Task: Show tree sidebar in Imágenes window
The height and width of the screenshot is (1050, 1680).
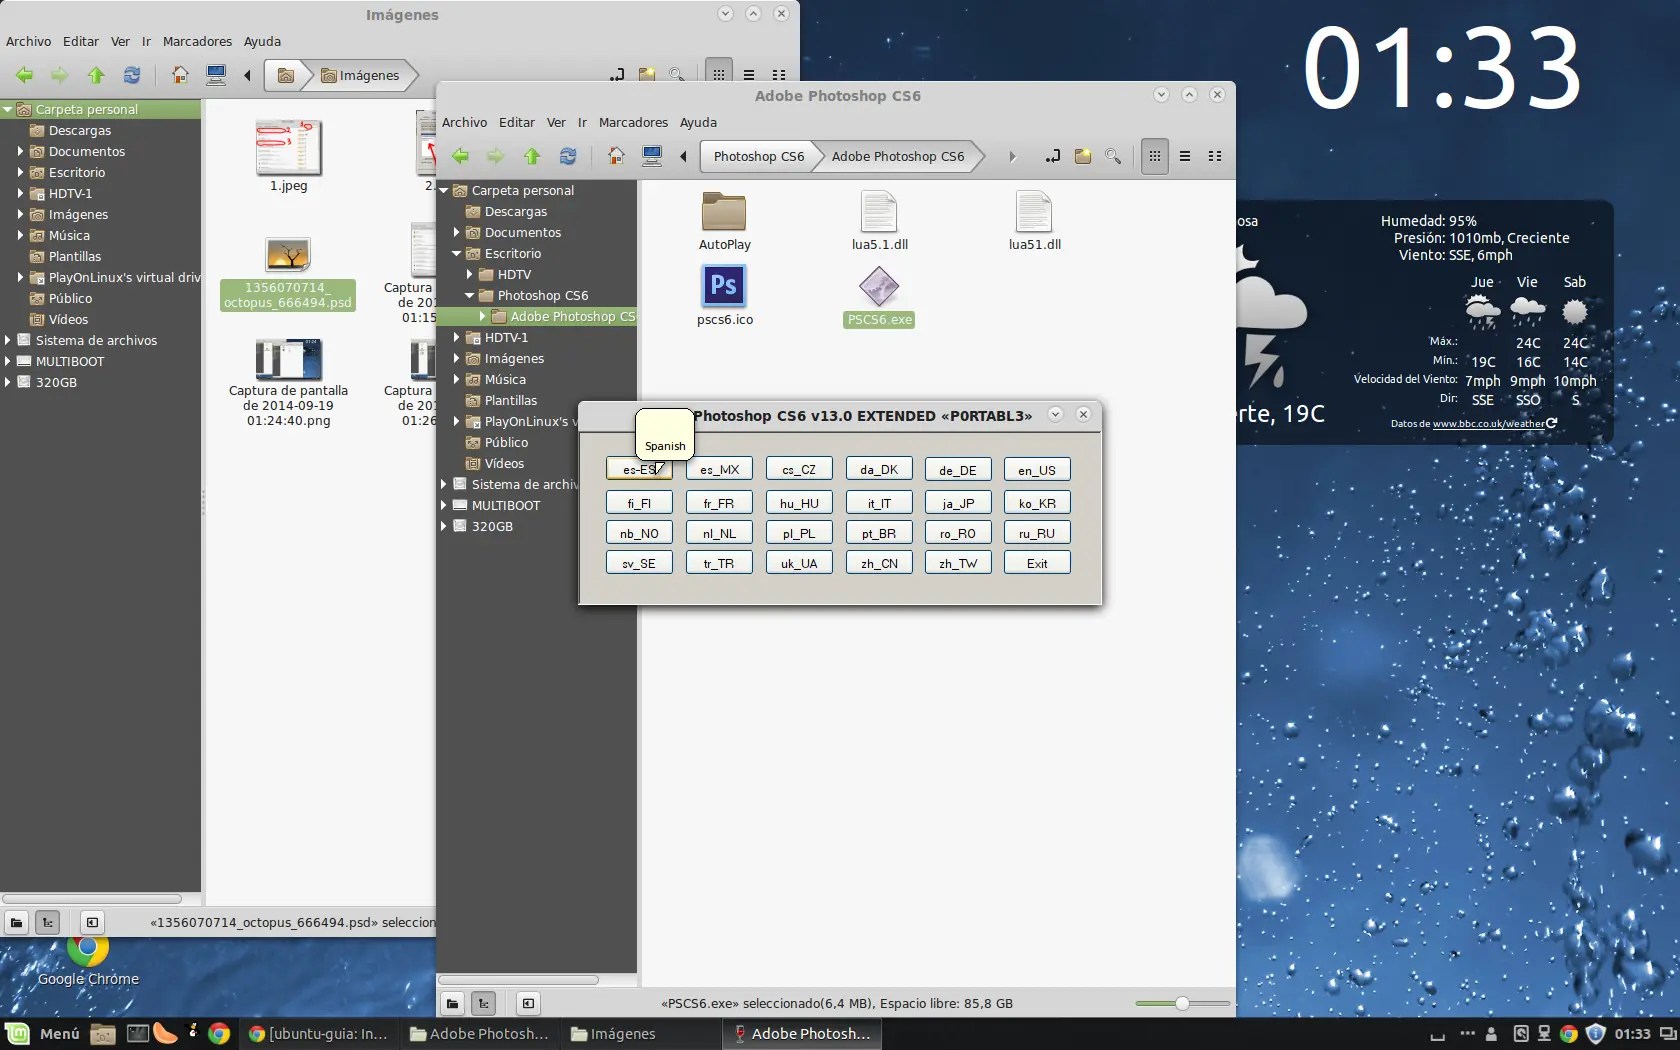Action: pos(47,922)
